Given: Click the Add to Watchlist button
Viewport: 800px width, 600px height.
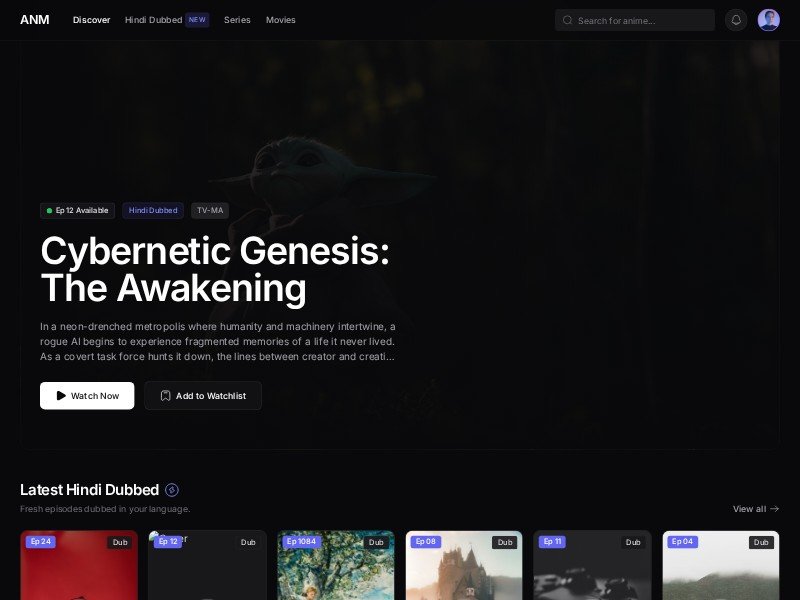Looking at the screenshot, I should 203,395.
